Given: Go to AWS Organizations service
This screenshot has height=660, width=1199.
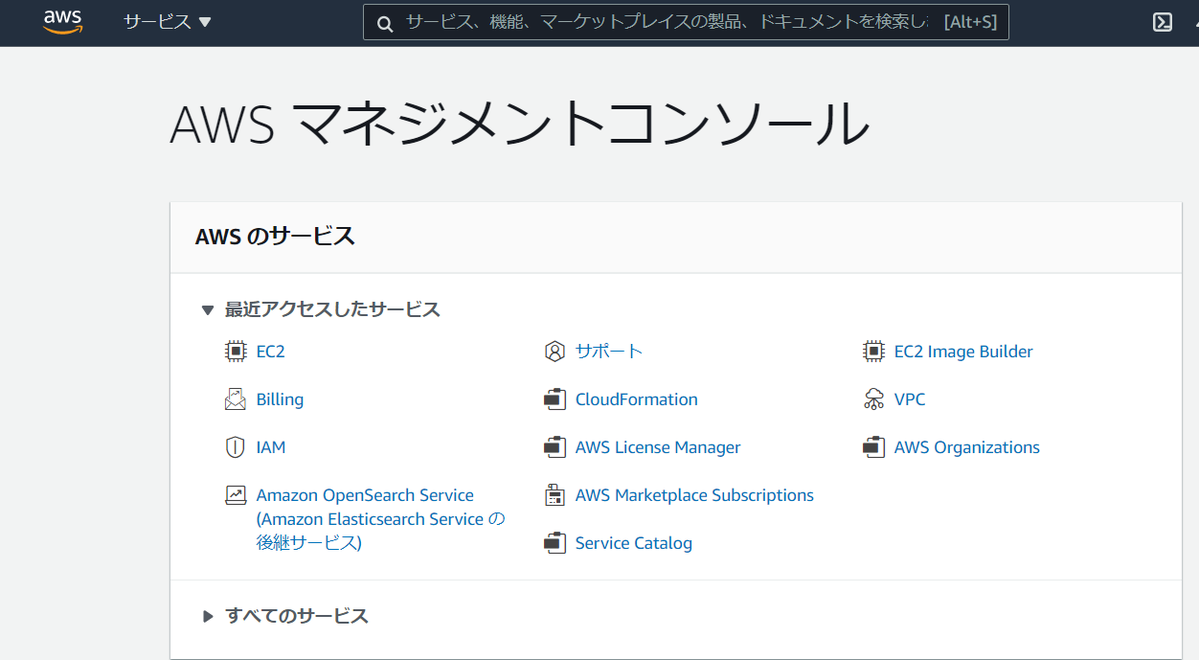Looking at the screenshot, I should click(966, 447).
